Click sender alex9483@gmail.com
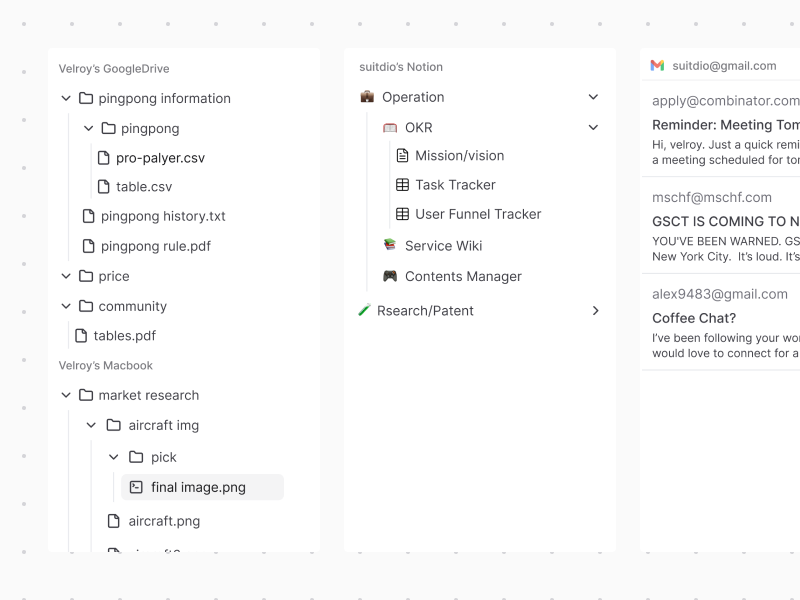Screen dimensions: 800x600 [x=720, y=294]
